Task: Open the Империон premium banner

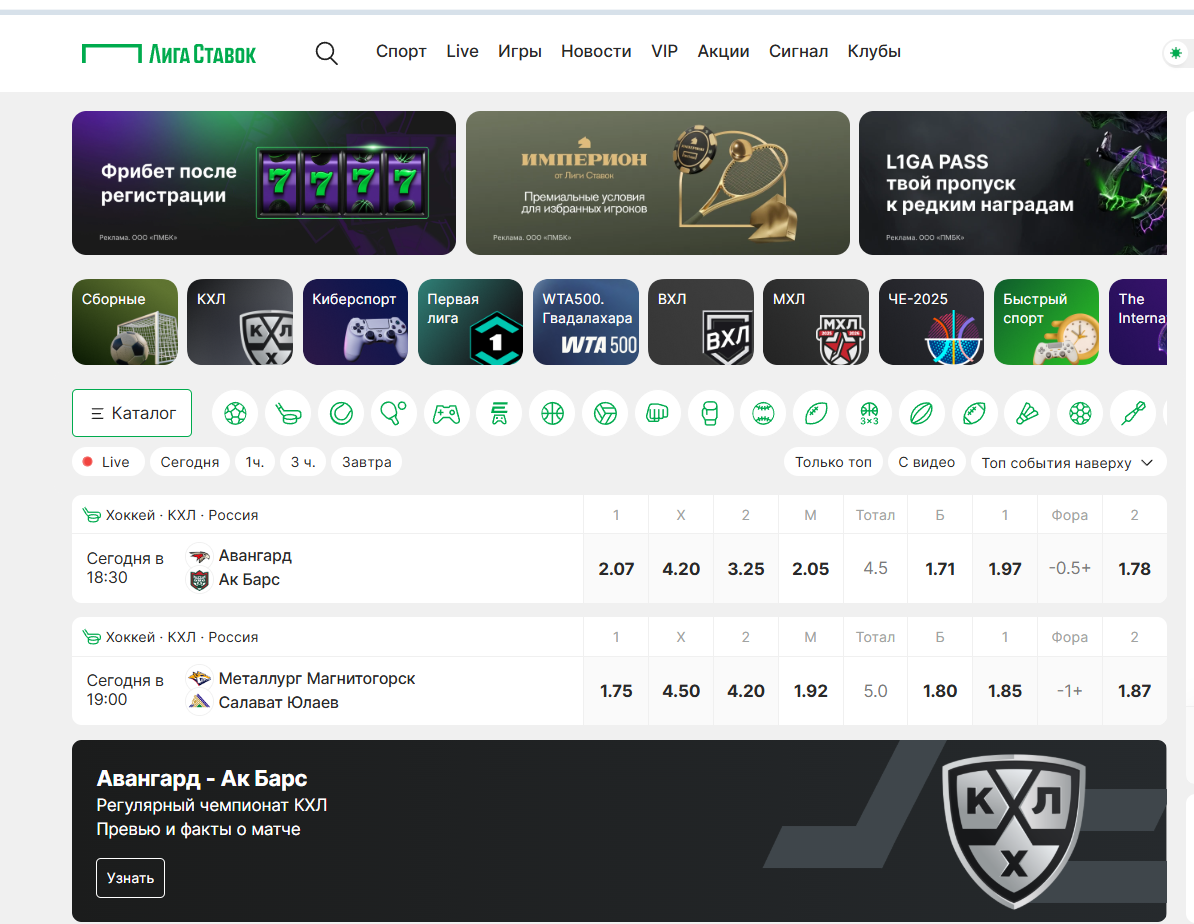Action: (x=658, y=183)
